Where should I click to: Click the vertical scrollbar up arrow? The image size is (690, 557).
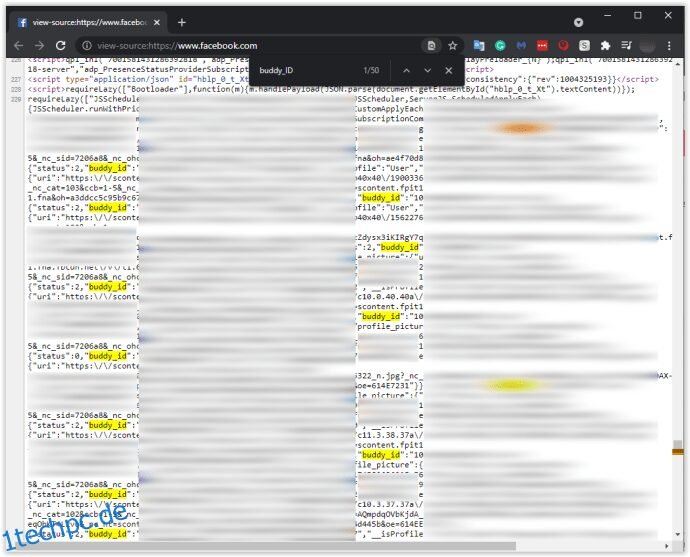coord(678,64)
